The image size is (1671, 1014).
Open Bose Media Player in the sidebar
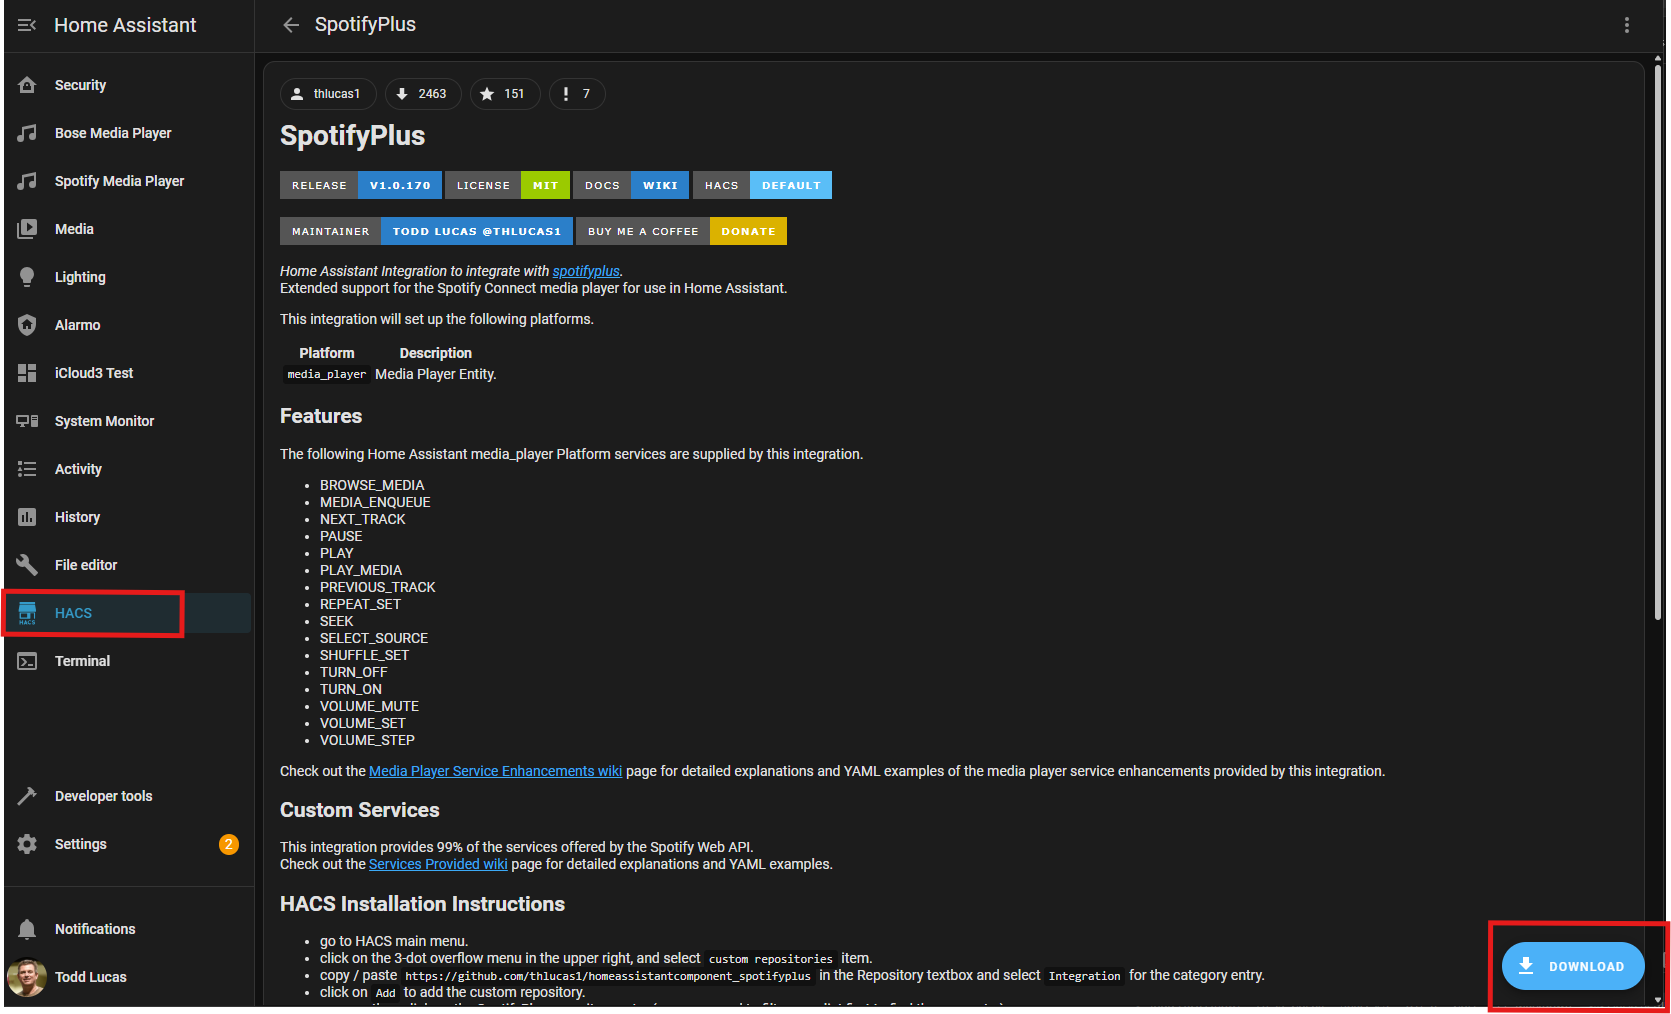[127, 133]
